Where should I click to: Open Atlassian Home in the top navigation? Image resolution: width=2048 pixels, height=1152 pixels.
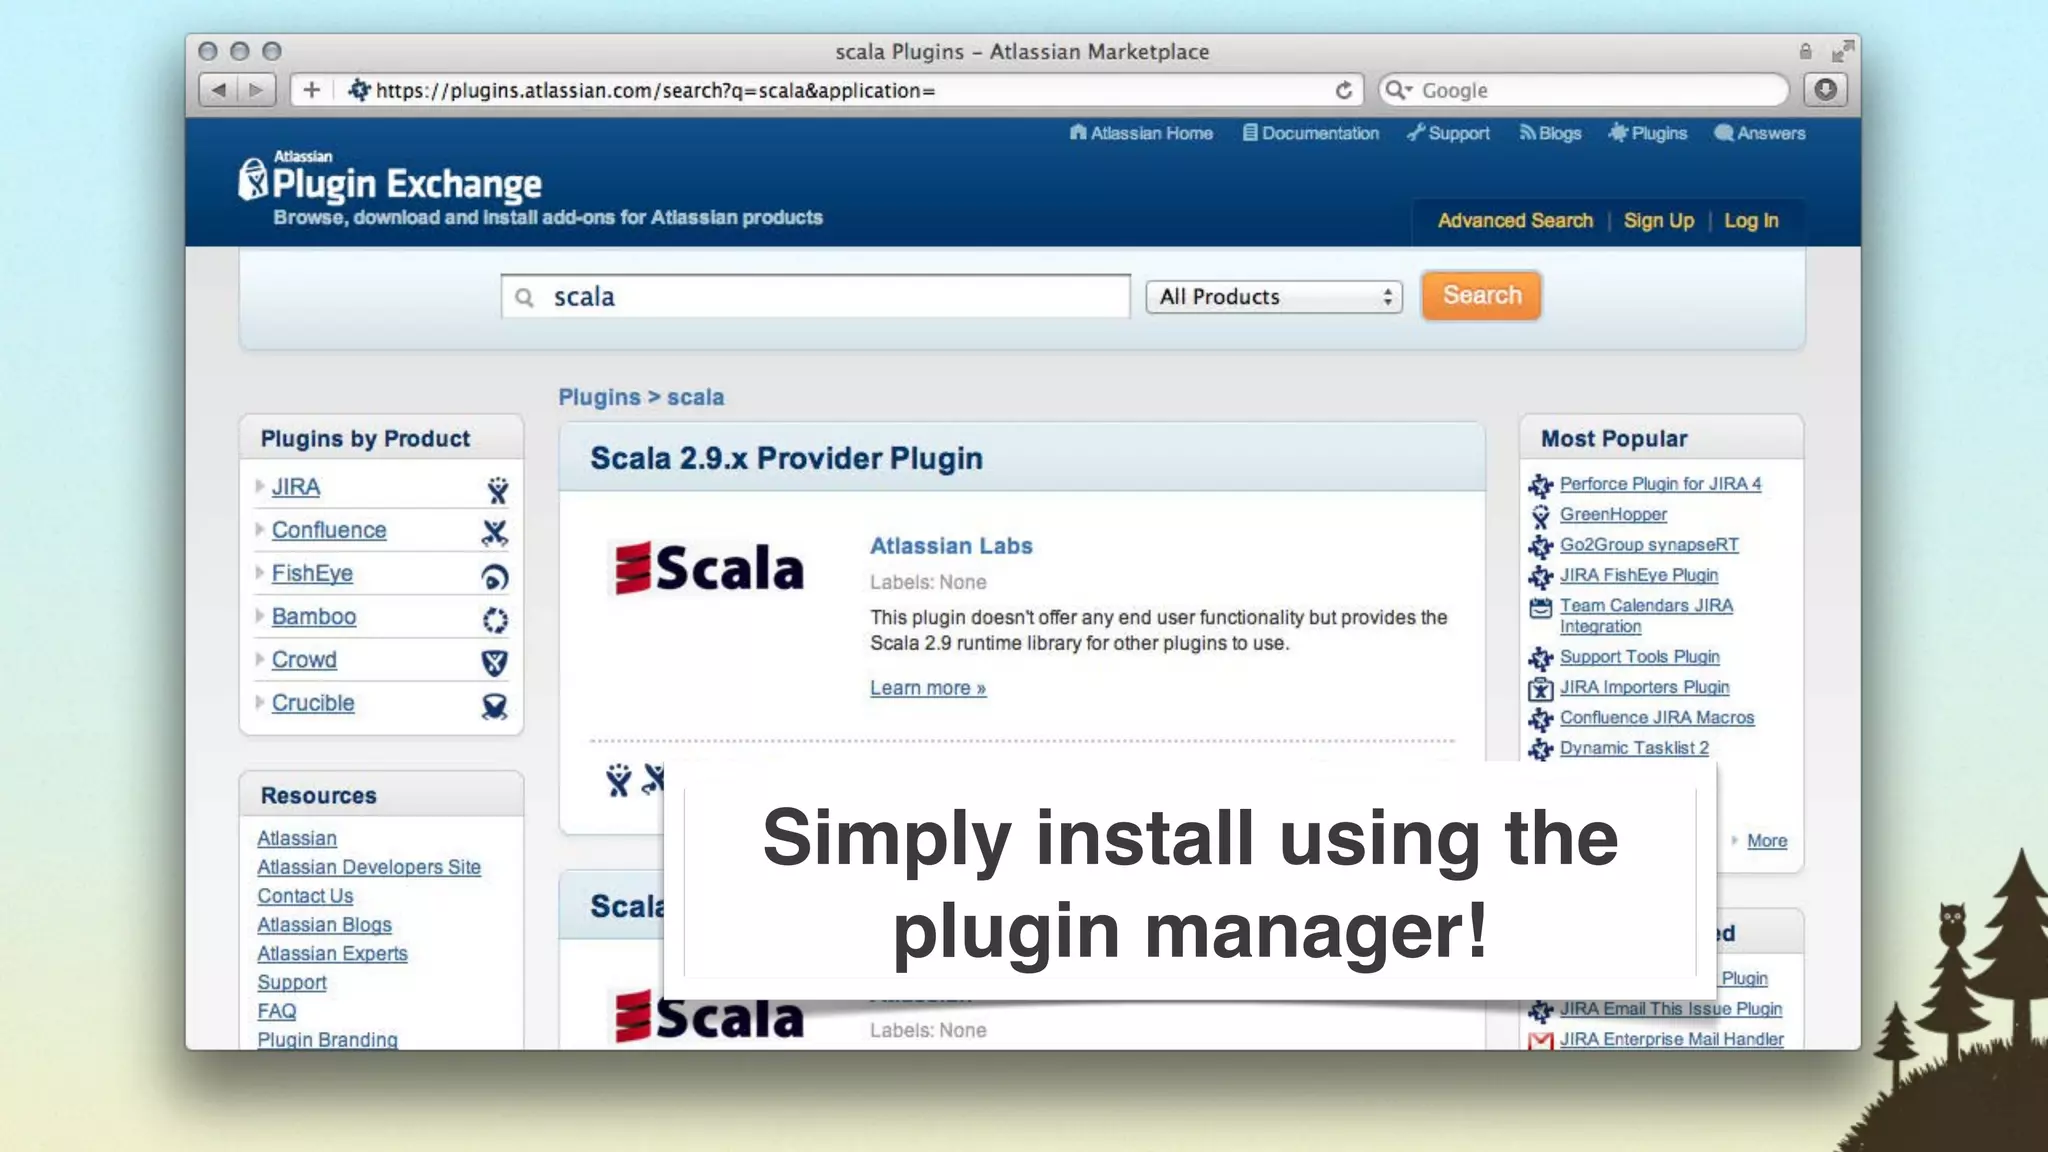(x=1141, y=133)
